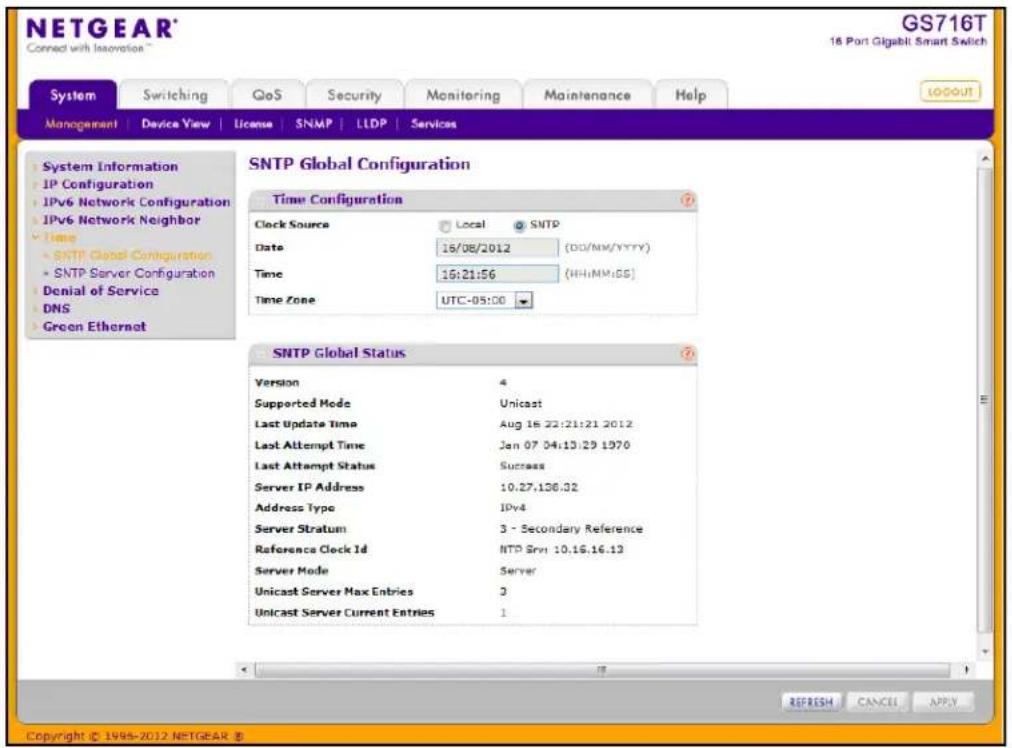1012x748 pixels.
Task: Click the SNTP Global Configuration heading
Action: (x=359, y=164)
